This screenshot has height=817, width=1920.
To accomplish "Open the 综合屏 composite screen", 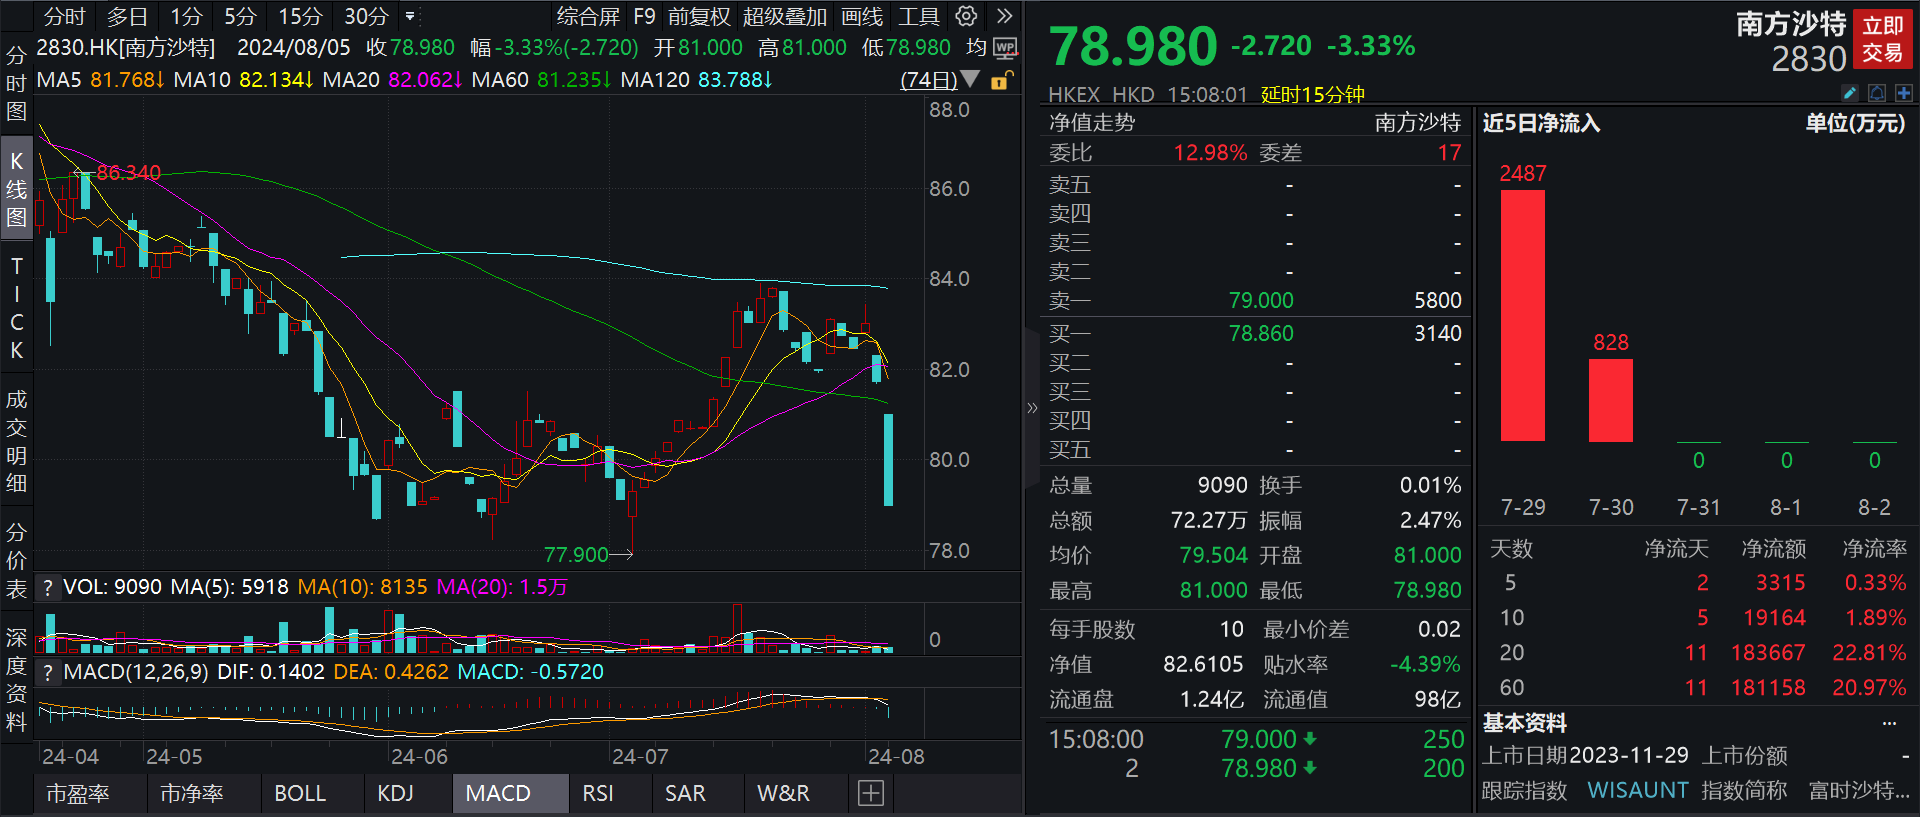I will (588, 16).
